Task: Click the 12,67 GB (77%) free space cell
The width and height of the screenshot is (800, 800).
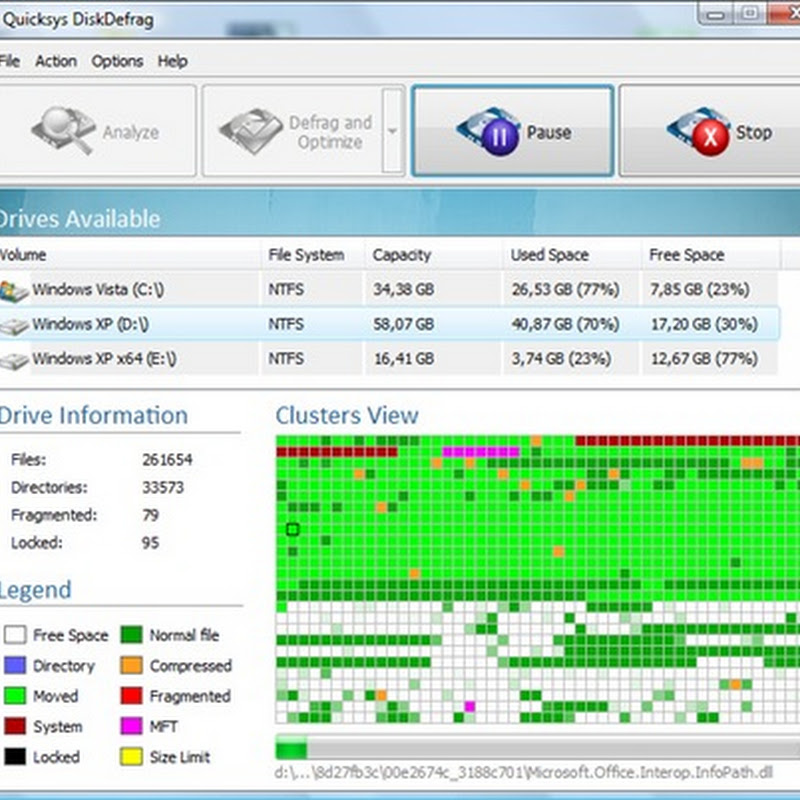Action: tap(704, 359)
